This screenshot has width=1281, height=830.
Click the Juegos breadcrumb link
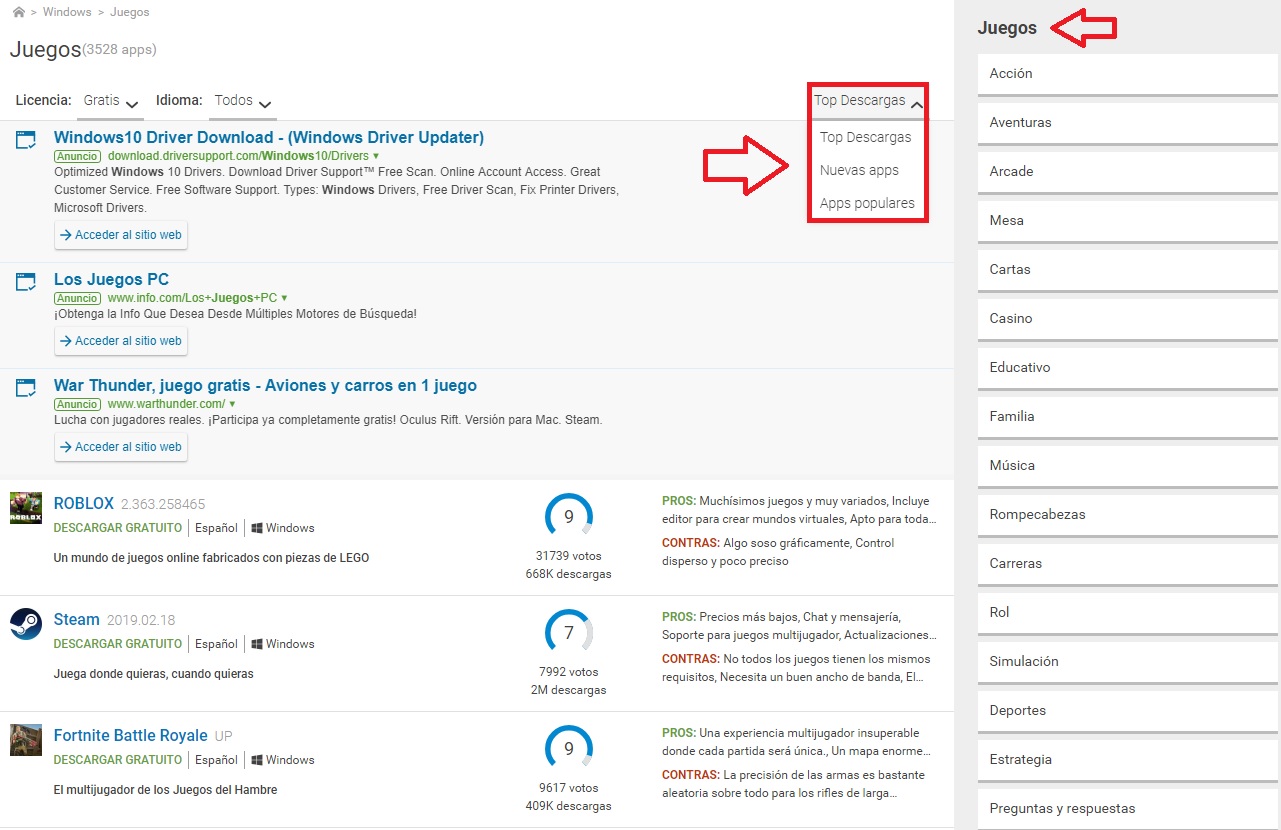tap(131, 13)
